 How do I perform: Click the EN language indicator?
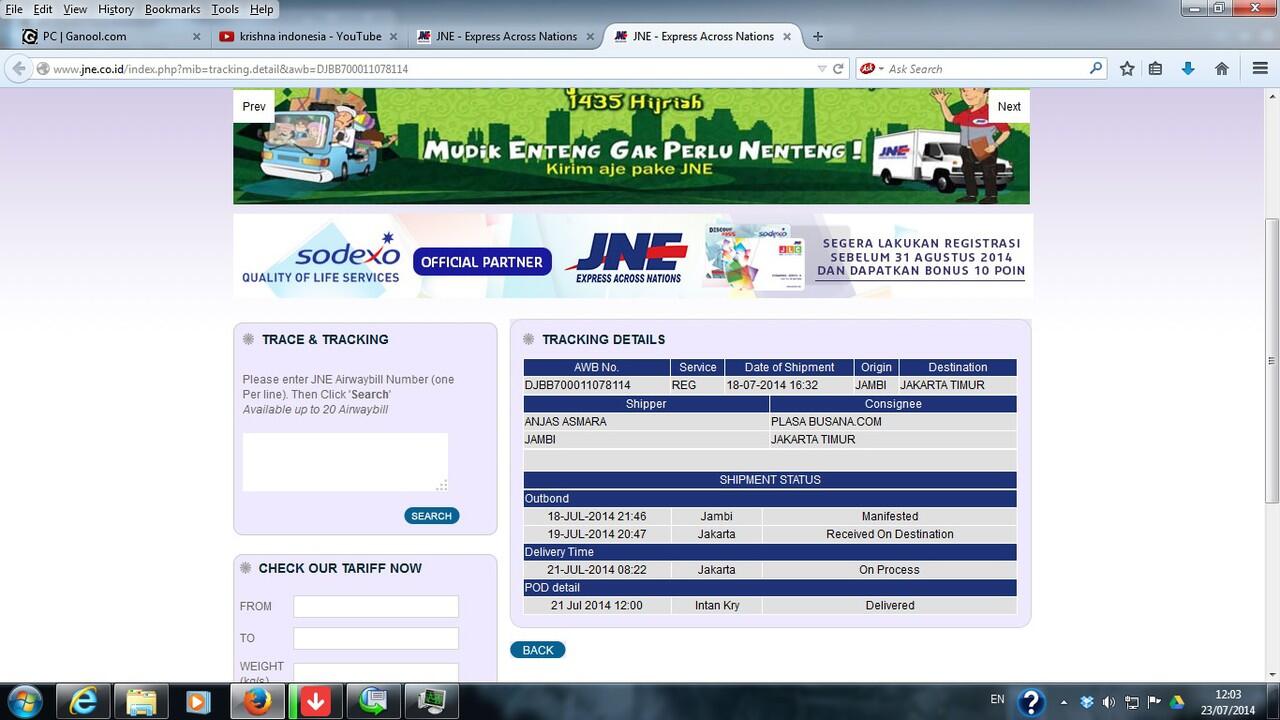coord(997,699)
